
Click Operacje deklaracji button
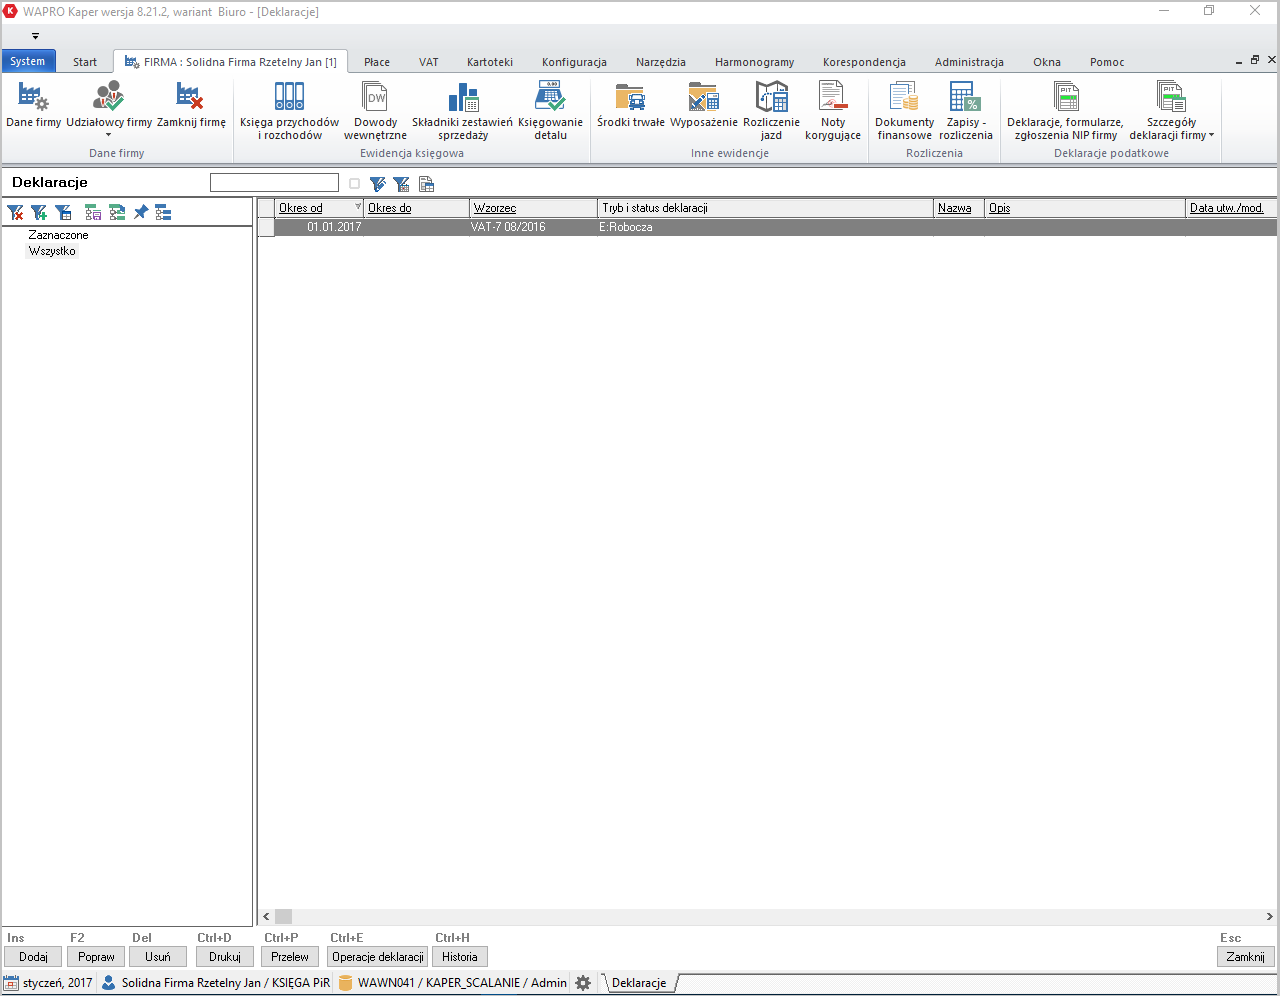[x=378, y=957]
